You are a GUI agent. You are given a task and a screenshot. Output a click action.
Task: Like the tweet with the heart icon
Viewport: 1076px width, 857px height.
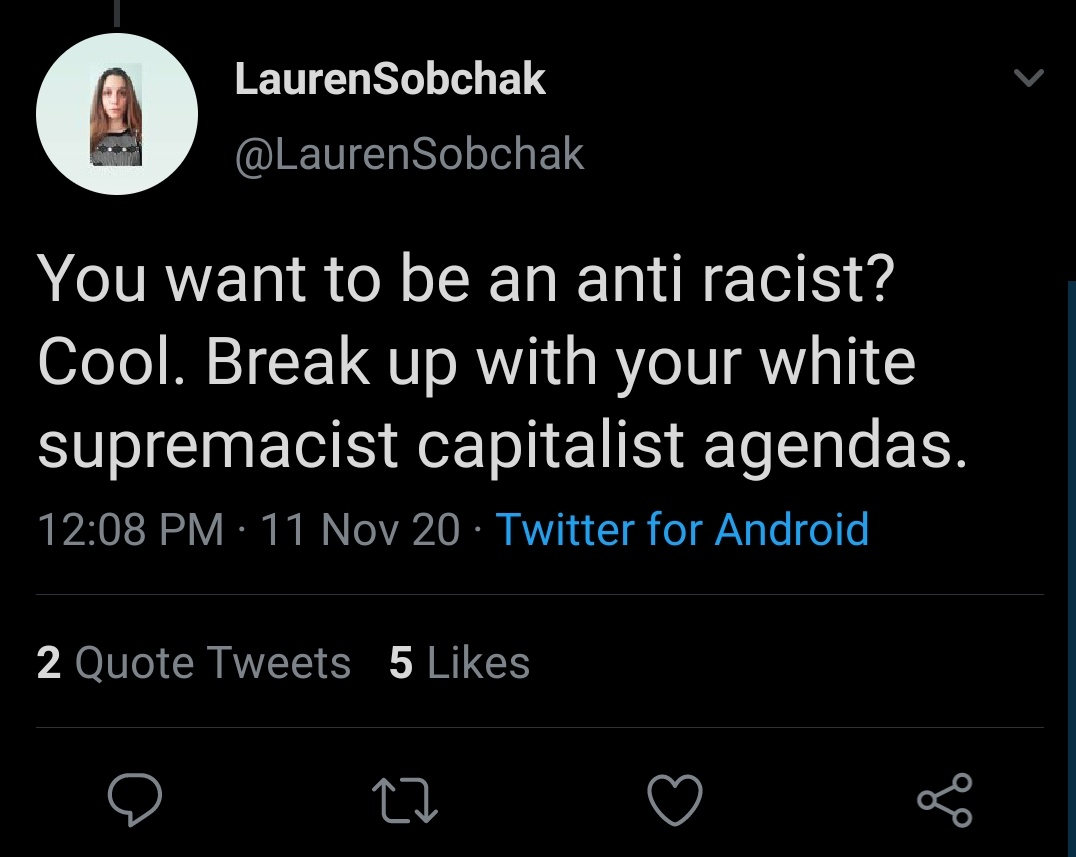pos(675,801)
